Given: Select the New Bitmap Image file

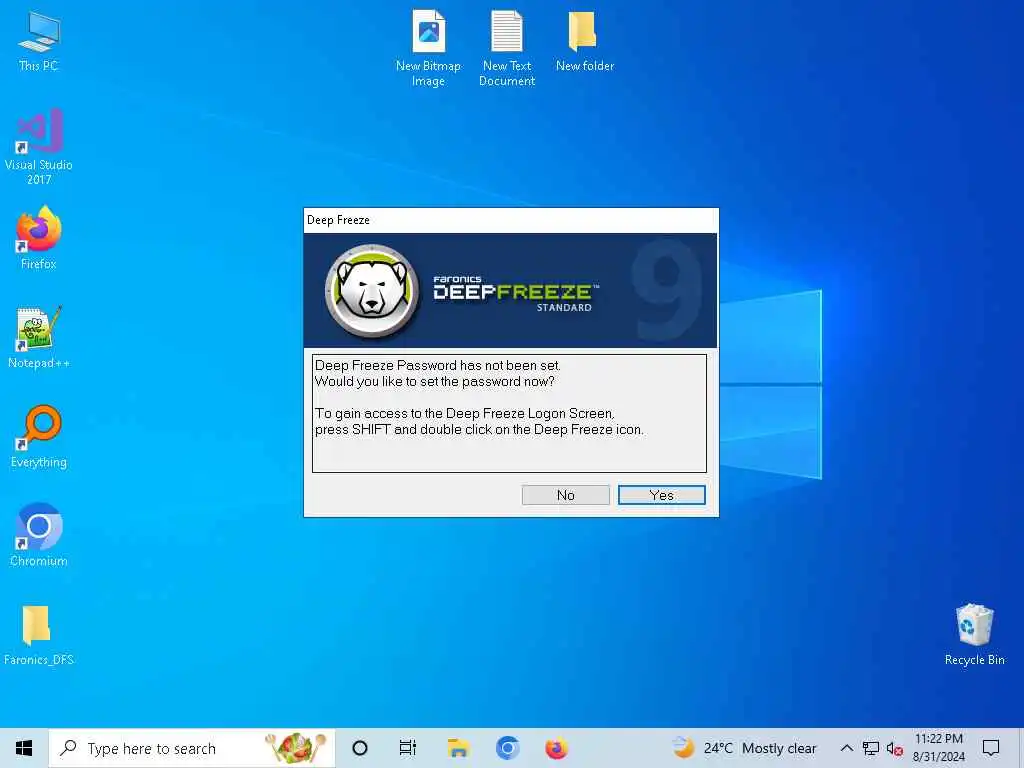Looking at the screenshot, I should 428,48.
